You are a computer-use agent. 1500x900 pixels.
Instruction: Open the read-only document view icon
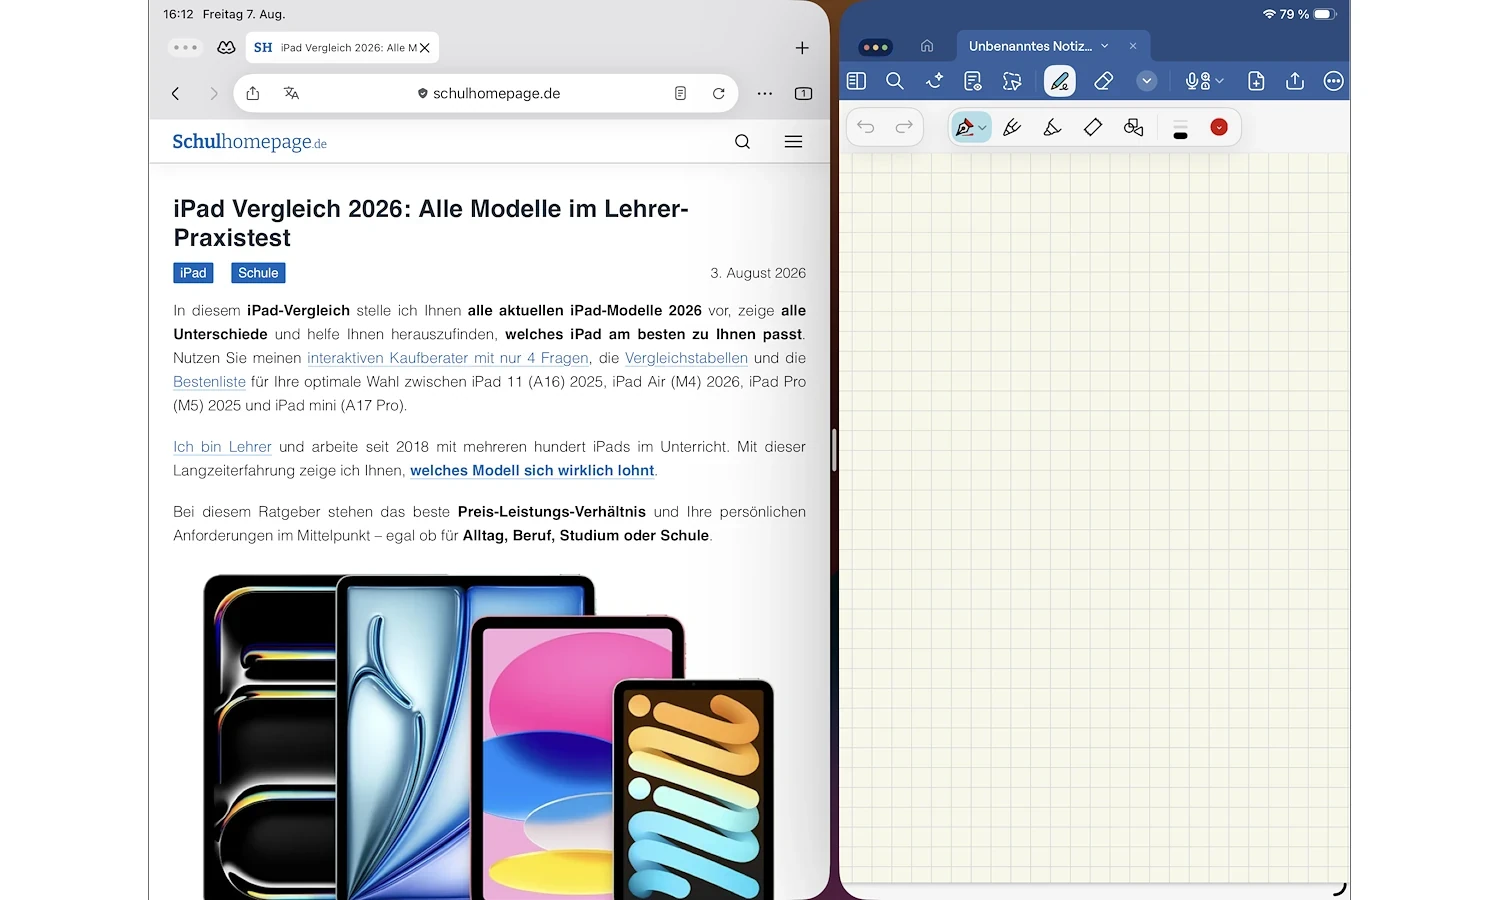tap(973, 81)
